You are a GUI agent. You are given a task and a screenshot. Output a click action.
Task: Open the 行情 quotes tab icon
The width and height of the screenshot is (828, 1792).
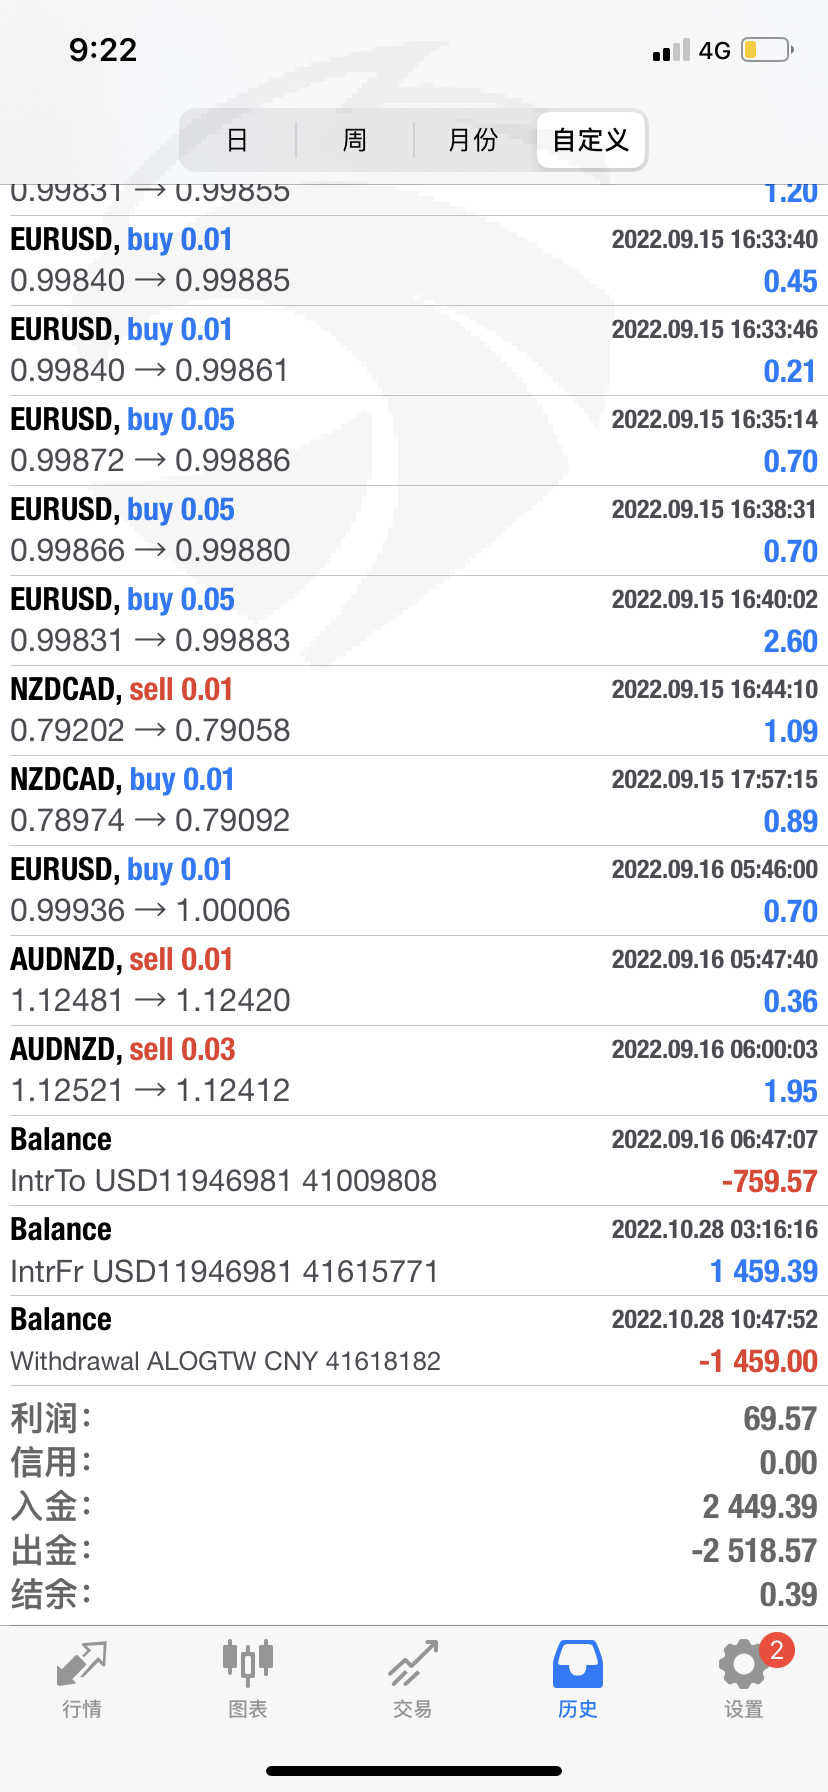(81, 1666)
